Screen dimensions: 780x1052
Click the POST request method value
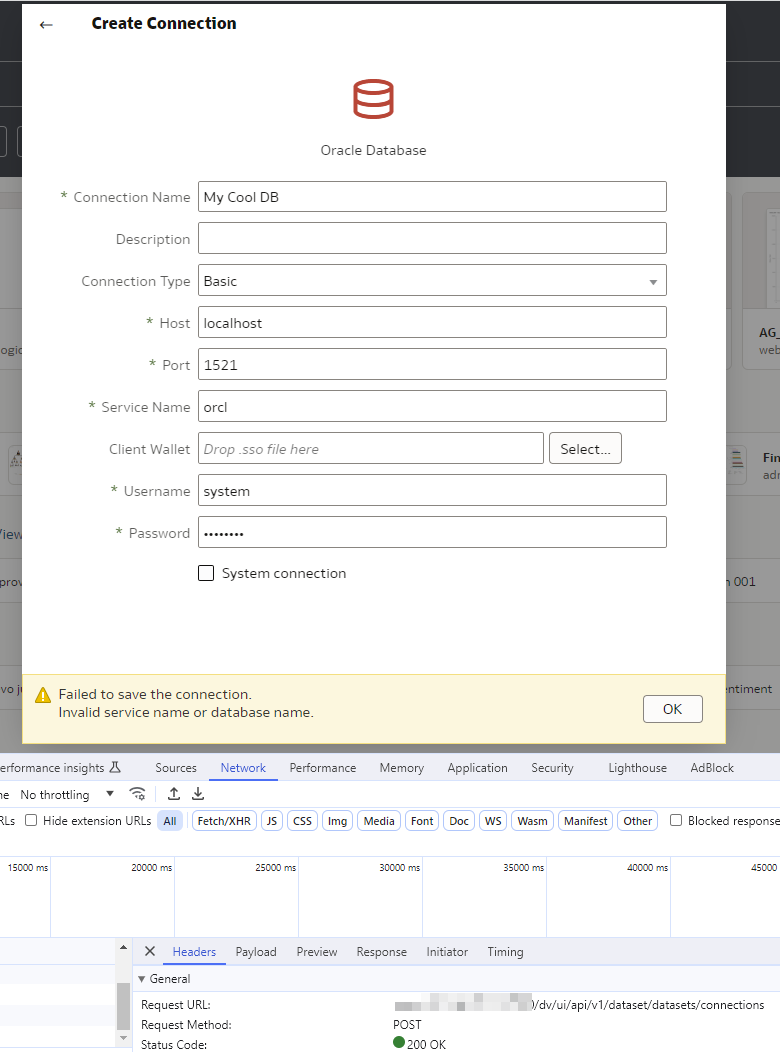click(x=407, y=1024)
